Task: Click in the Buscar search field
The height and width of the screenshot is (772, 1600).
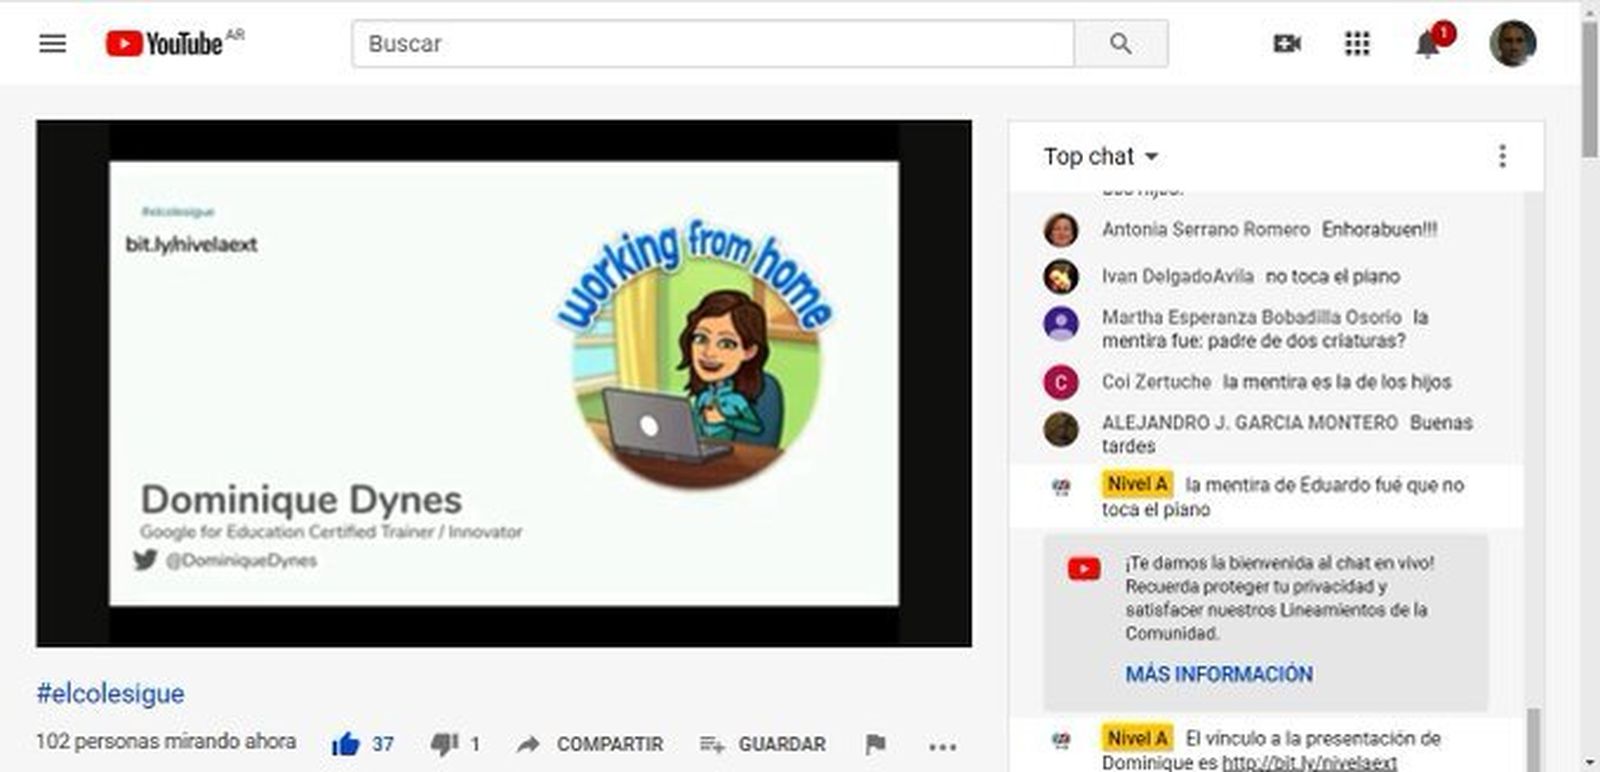Action: pyautogui.click(x=712, y=44)
